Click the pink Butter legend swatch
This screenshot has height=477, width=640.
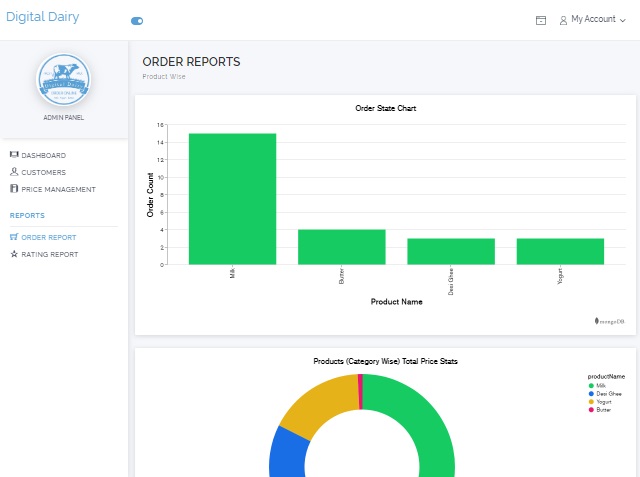(591, 410)
